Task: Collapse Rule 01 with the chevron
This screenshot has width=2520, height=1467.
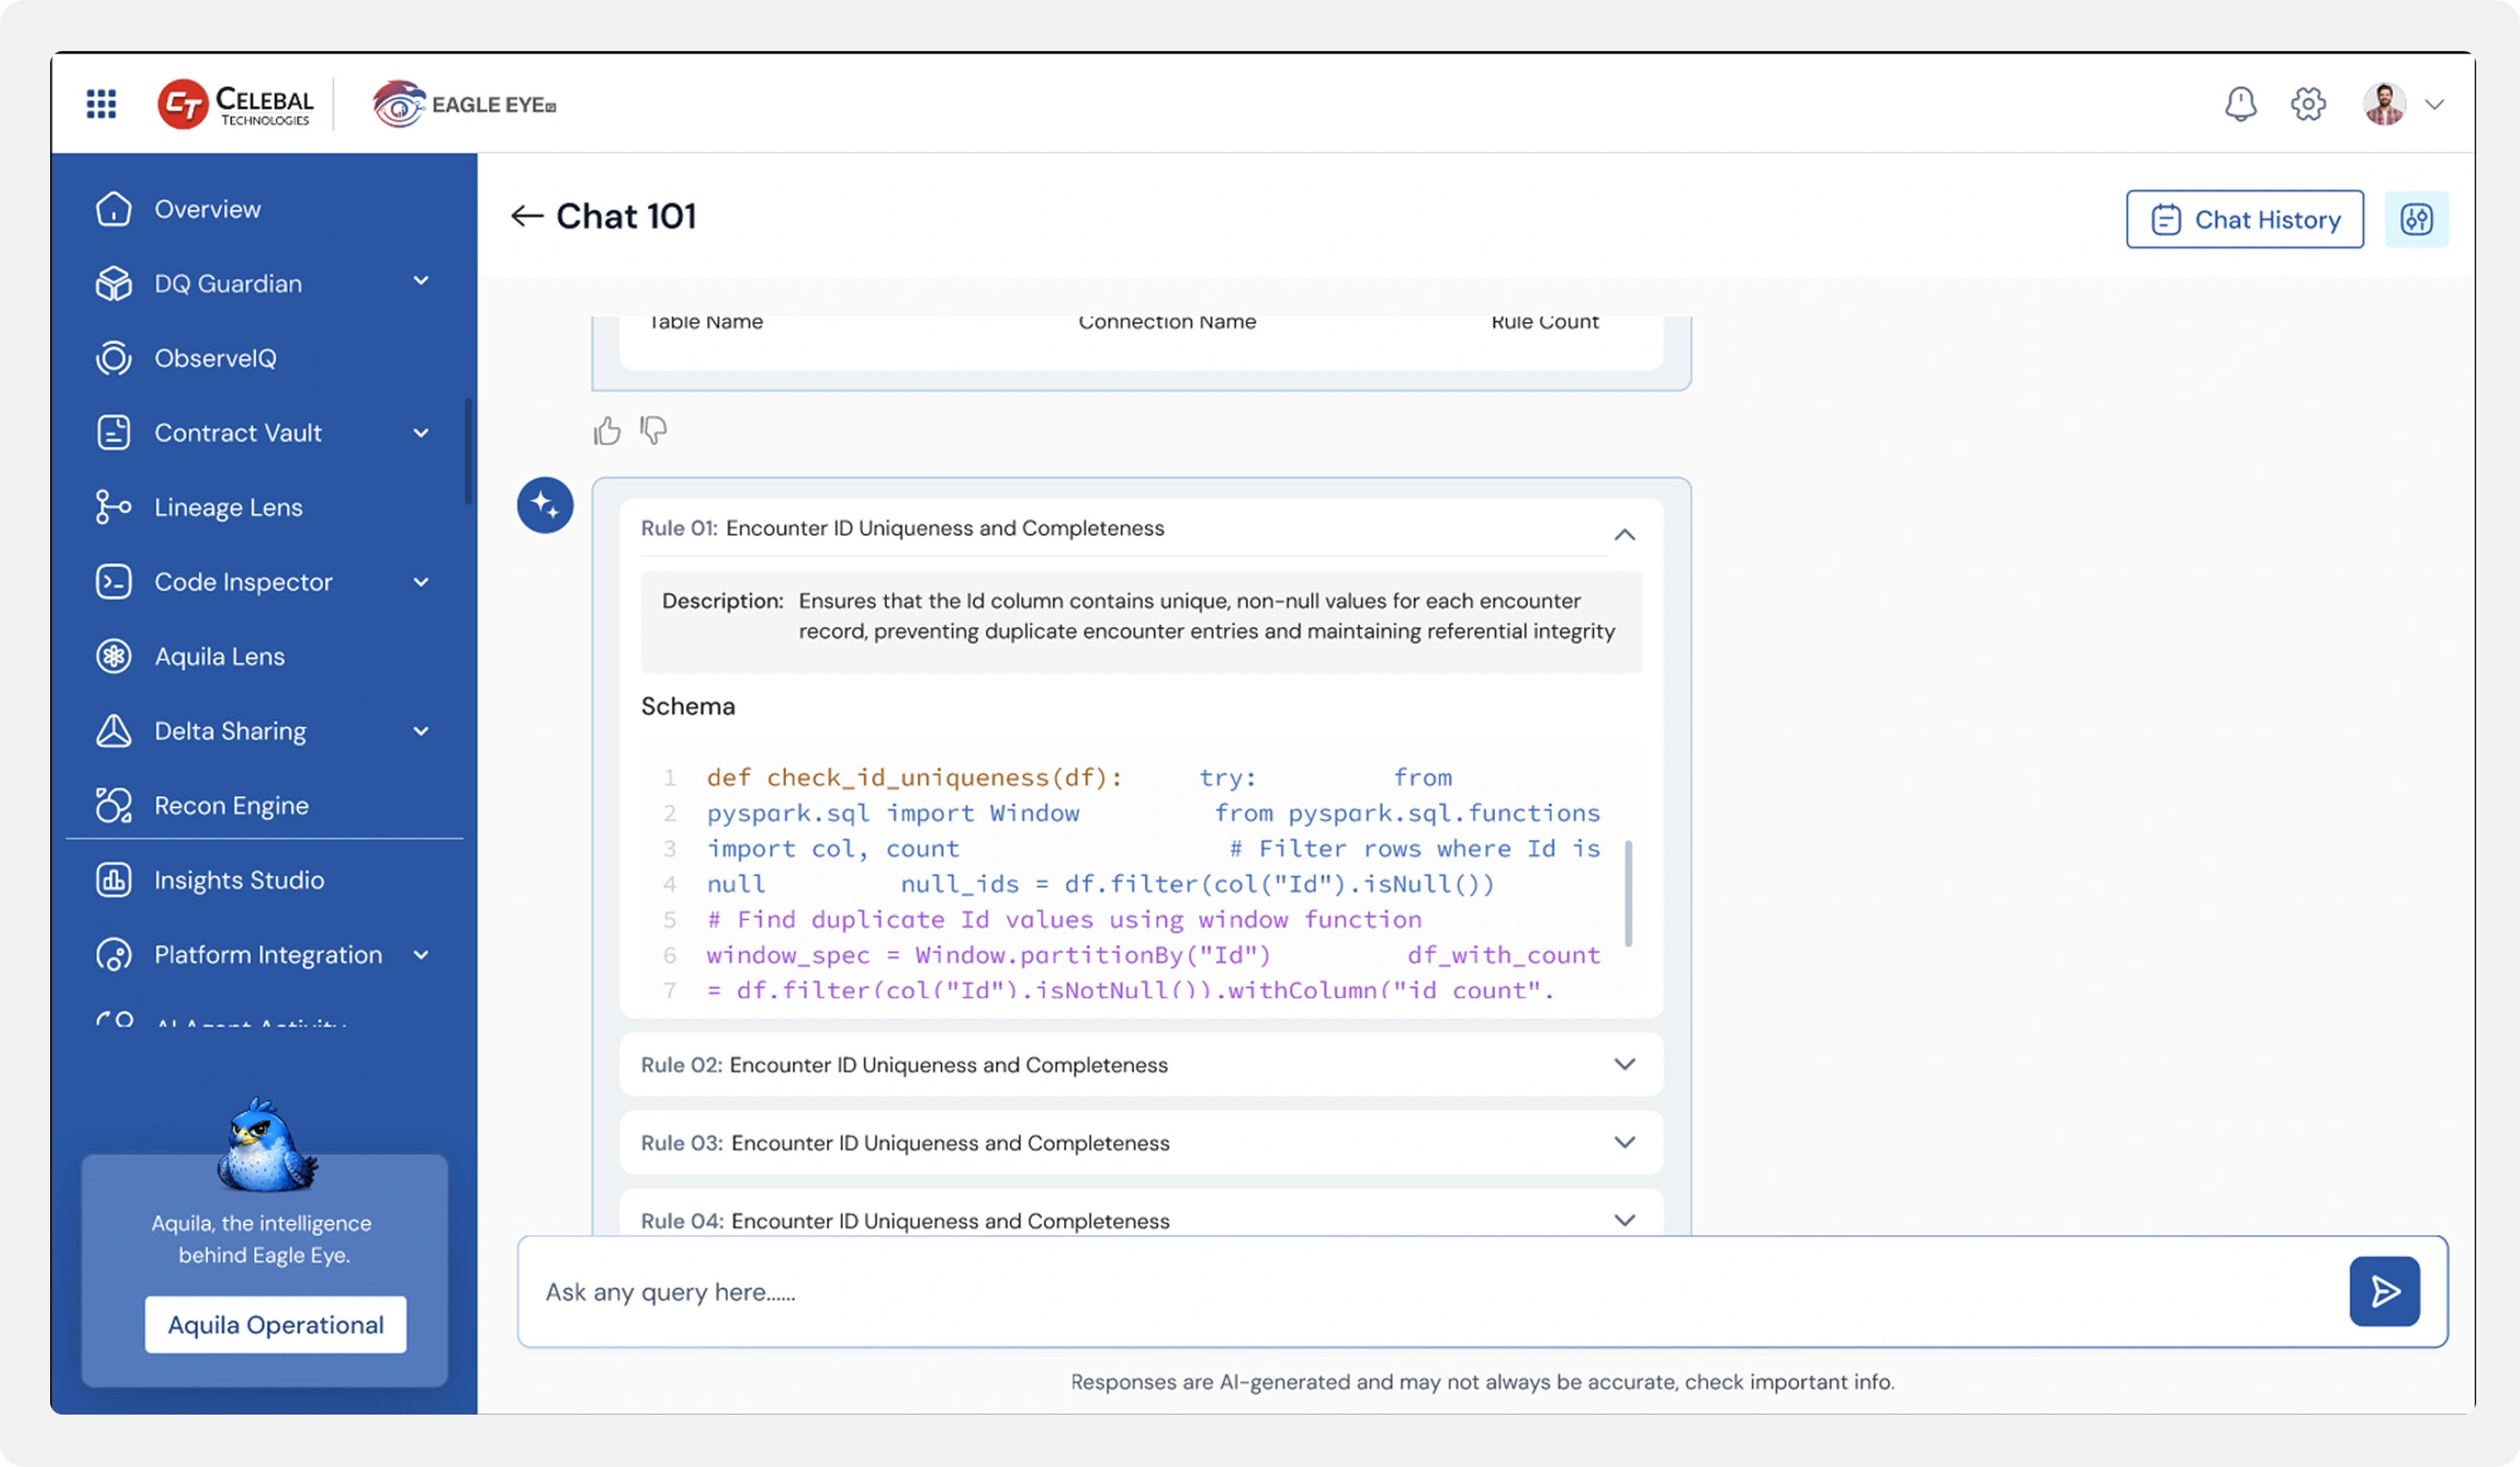Action: [x=1625, y=535]
